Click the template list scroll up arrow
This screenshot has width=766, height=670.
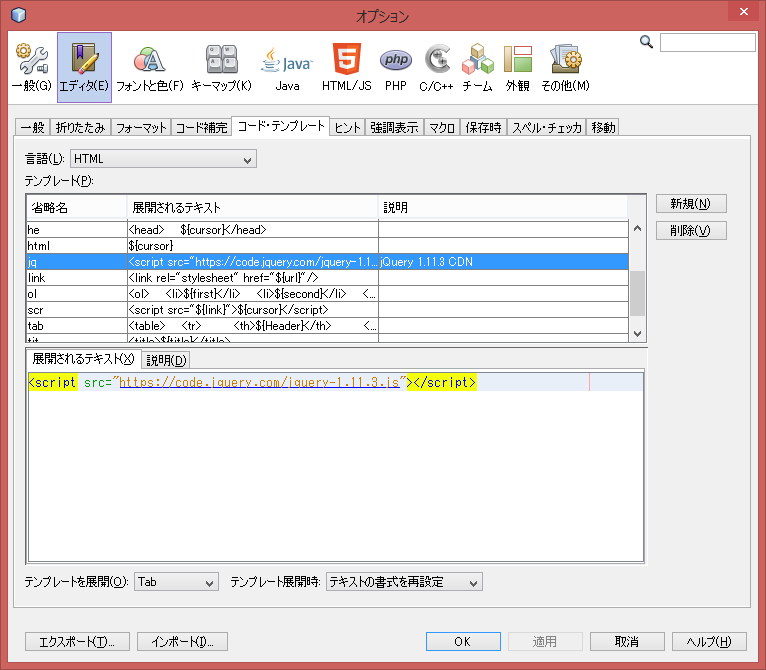click(637, 228)
